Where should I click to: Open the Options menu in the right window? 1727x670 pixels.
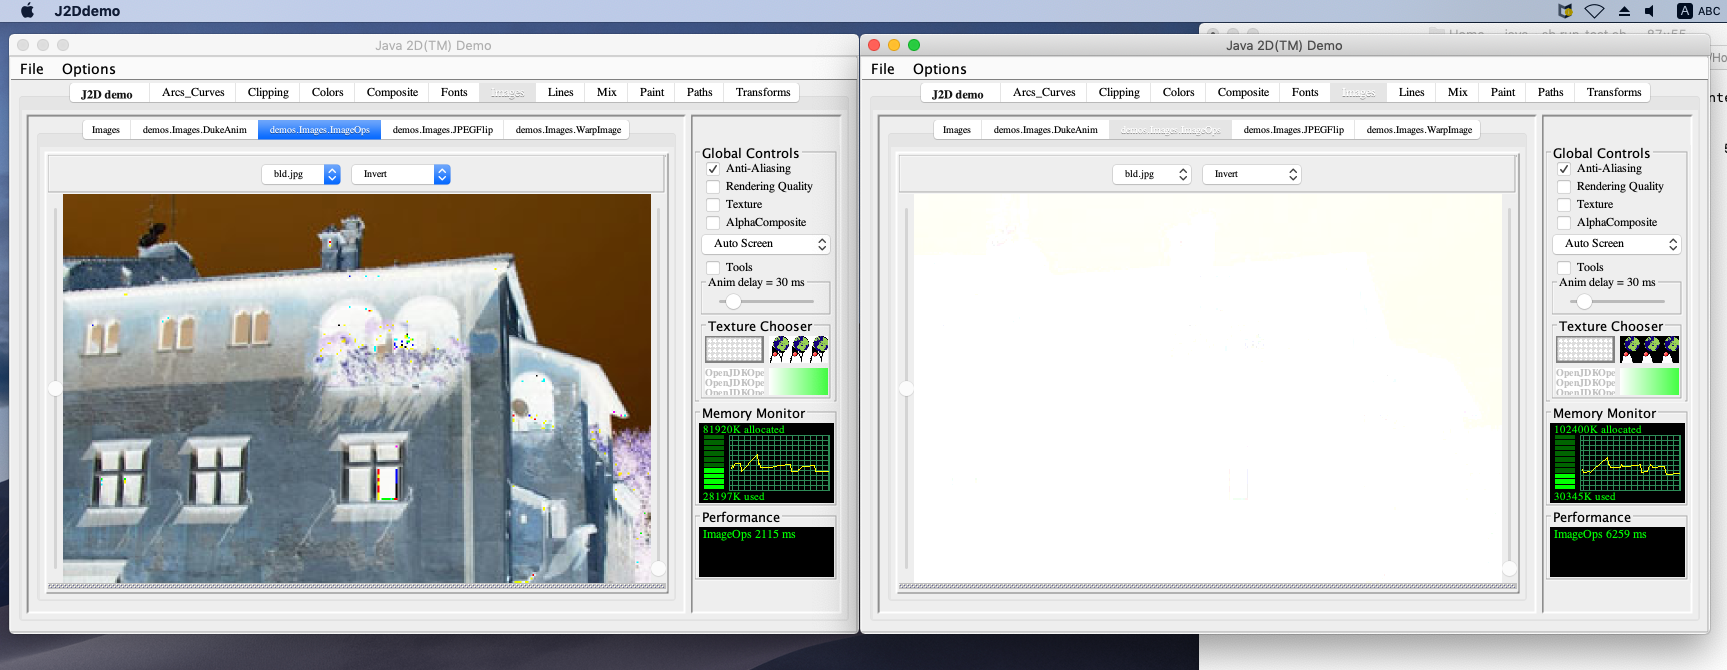tap(939, 69)
